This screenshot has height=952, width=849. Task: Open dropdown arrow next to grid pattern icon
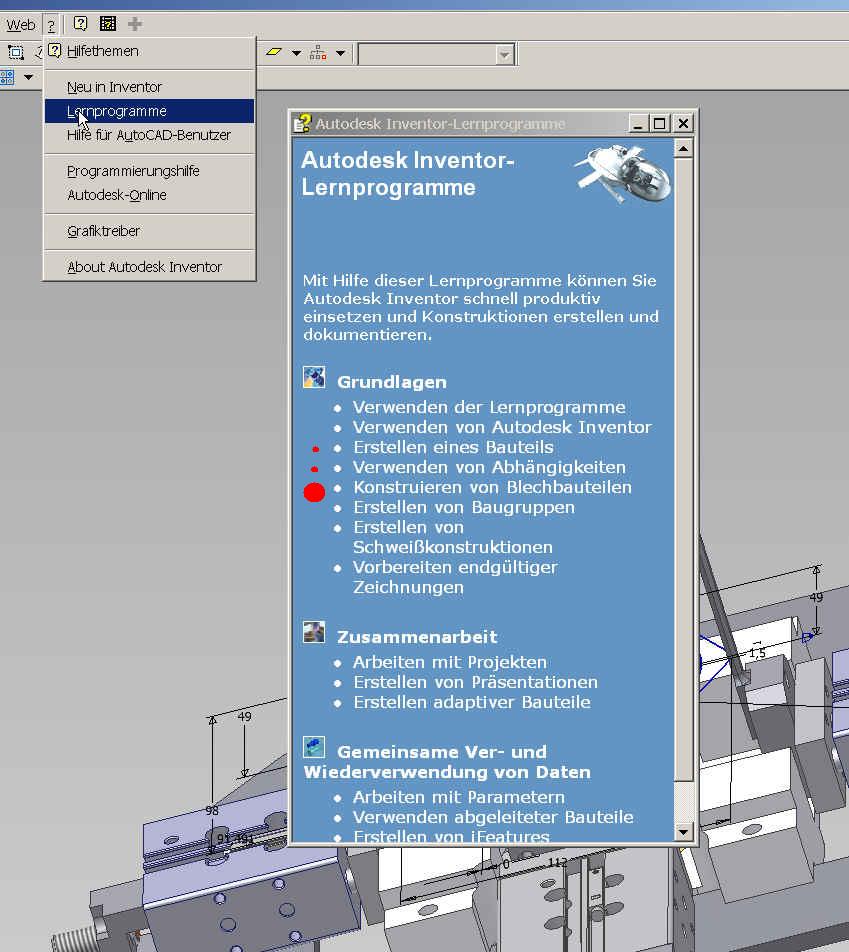(29, 77)
